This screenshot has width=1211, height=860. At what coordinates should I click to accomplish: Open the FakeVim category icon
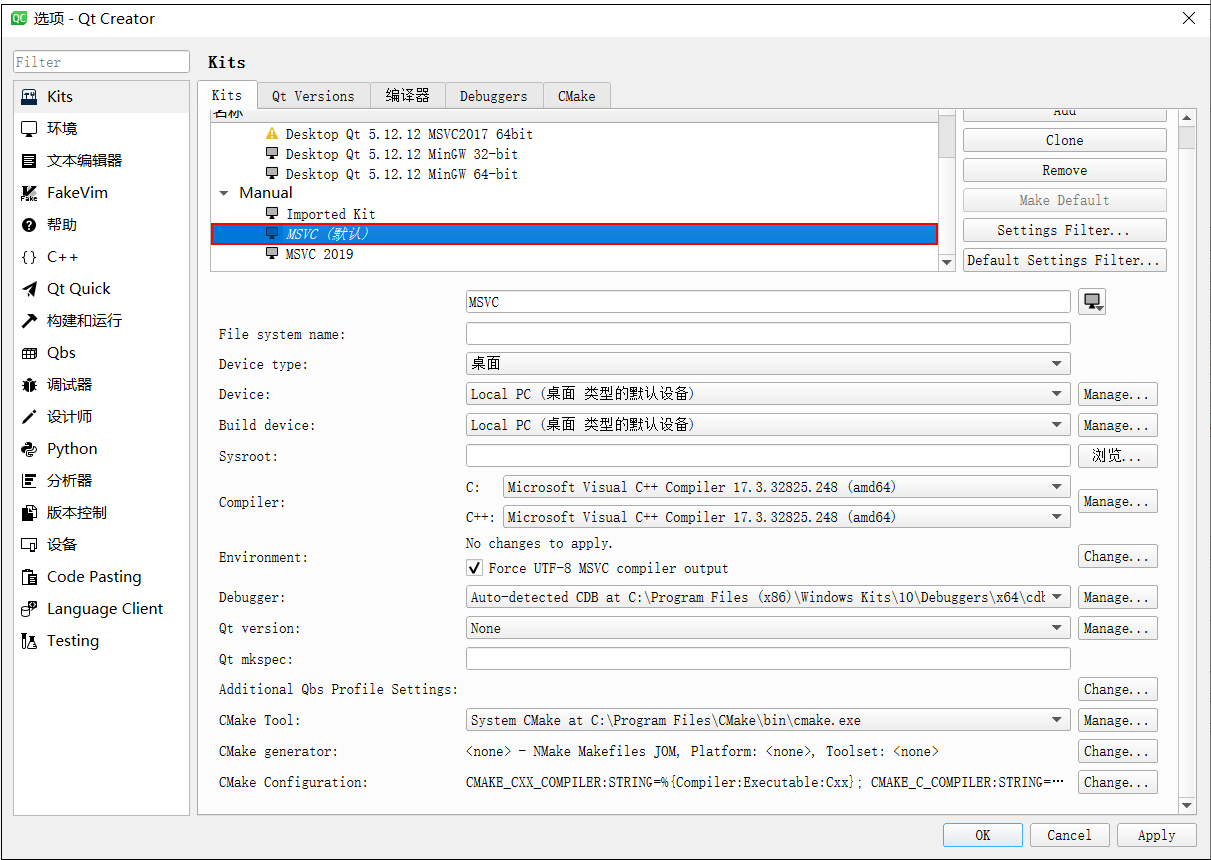29,193
